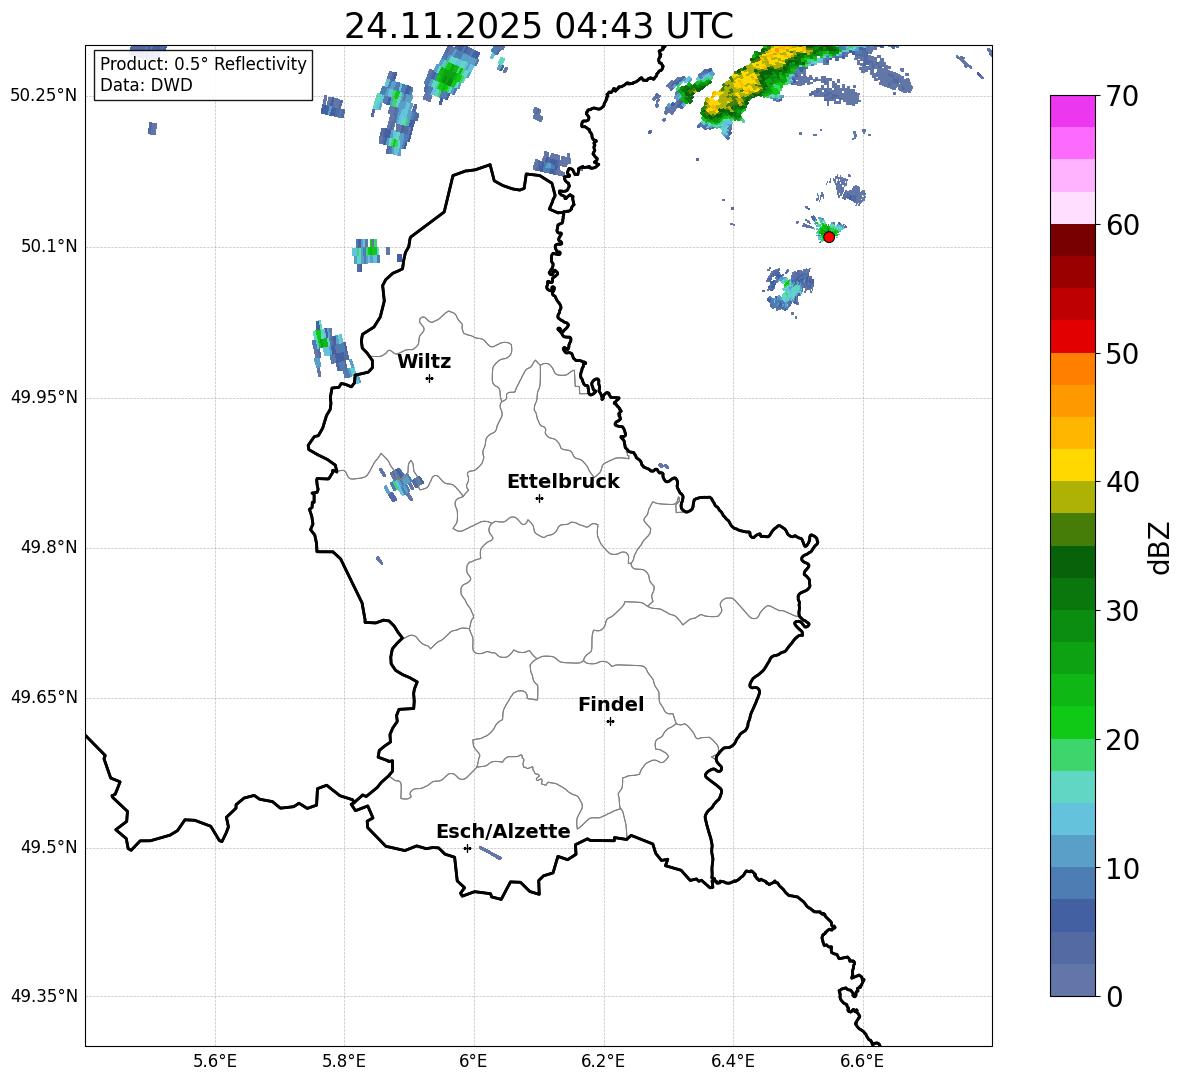Pick the dark maroon band below 60 dBZ

click(x=1073, y=240)
